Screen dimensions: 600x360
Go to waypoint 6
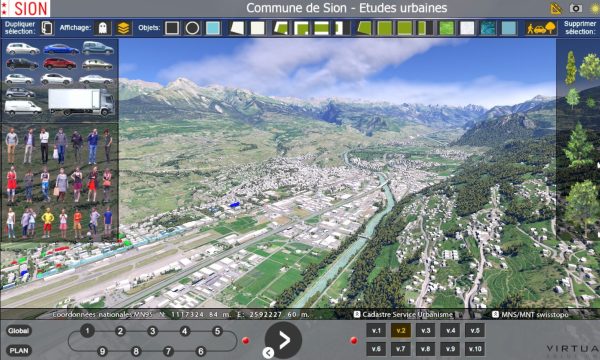point(201,351)
